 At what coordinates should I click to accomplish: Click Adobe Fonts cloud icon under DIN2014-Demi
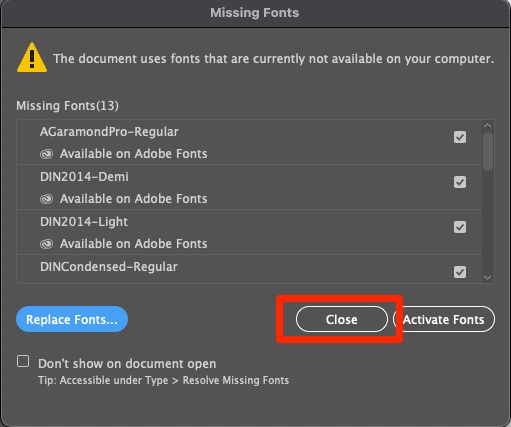(x=46, y=199)
